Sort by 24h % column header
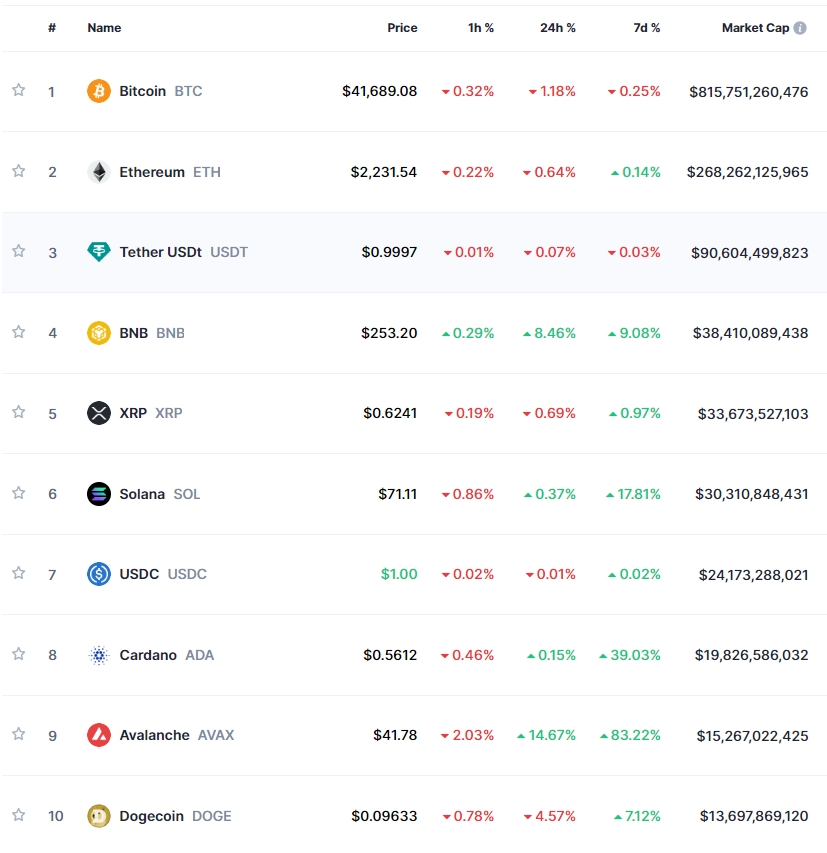 pyautogui.click(x=557, y=28)
